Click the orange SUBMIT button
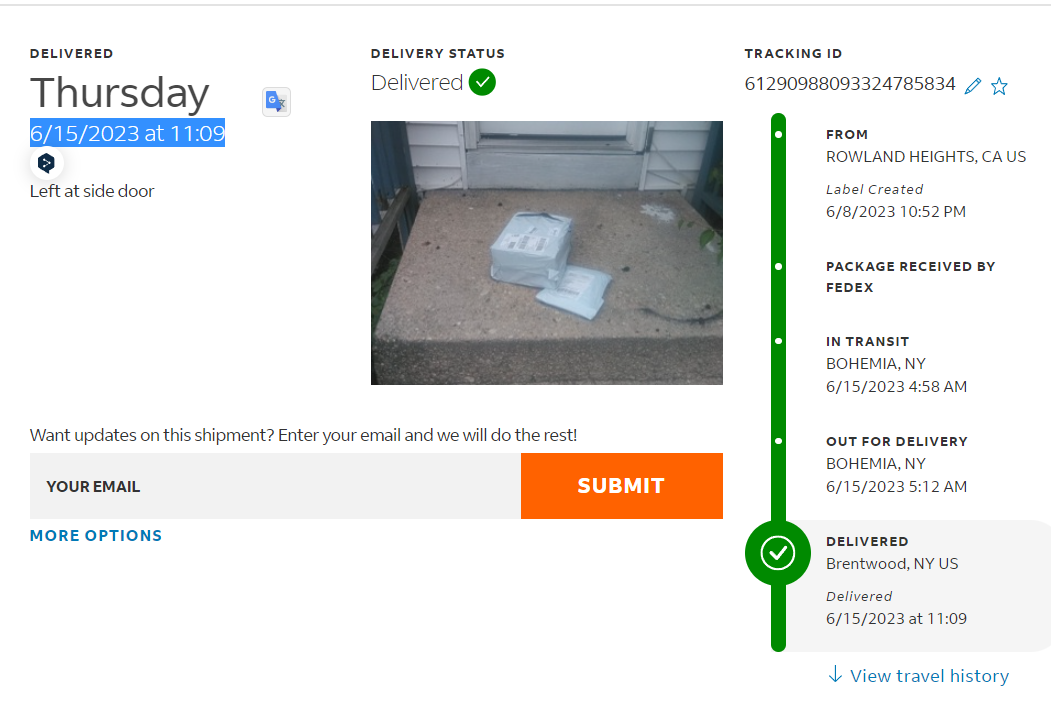 [621, 486]
